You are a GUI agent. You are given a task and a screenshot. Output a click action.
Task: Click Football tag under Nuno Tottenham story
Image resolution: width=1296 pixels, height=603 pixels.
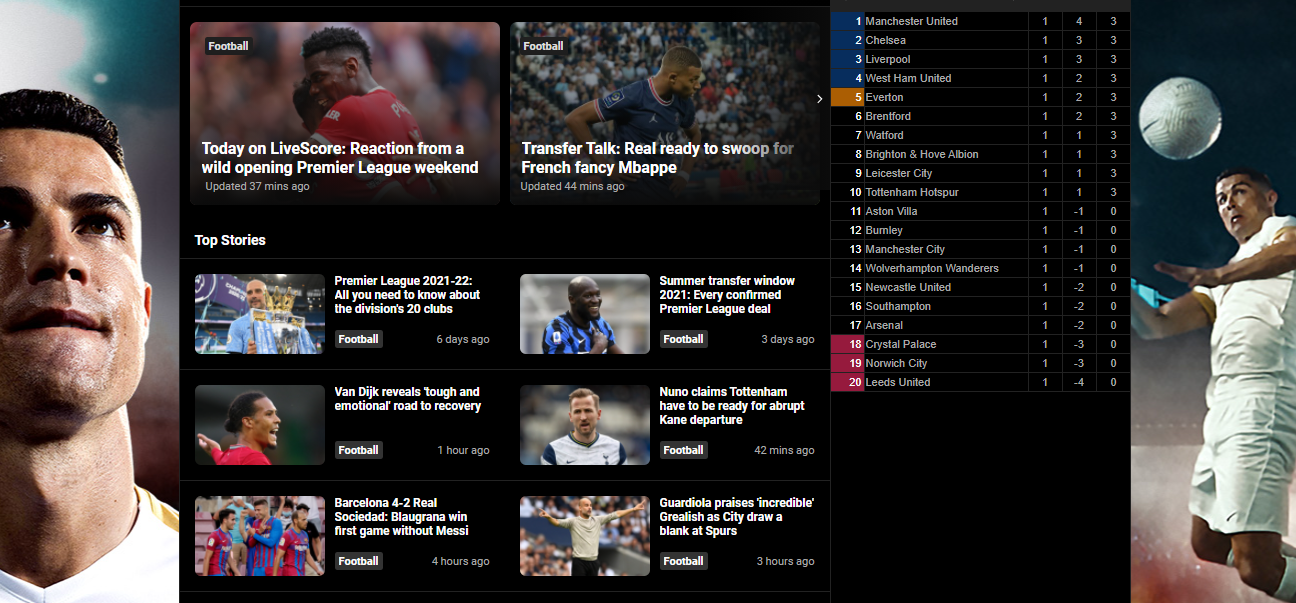click(683, 450)
